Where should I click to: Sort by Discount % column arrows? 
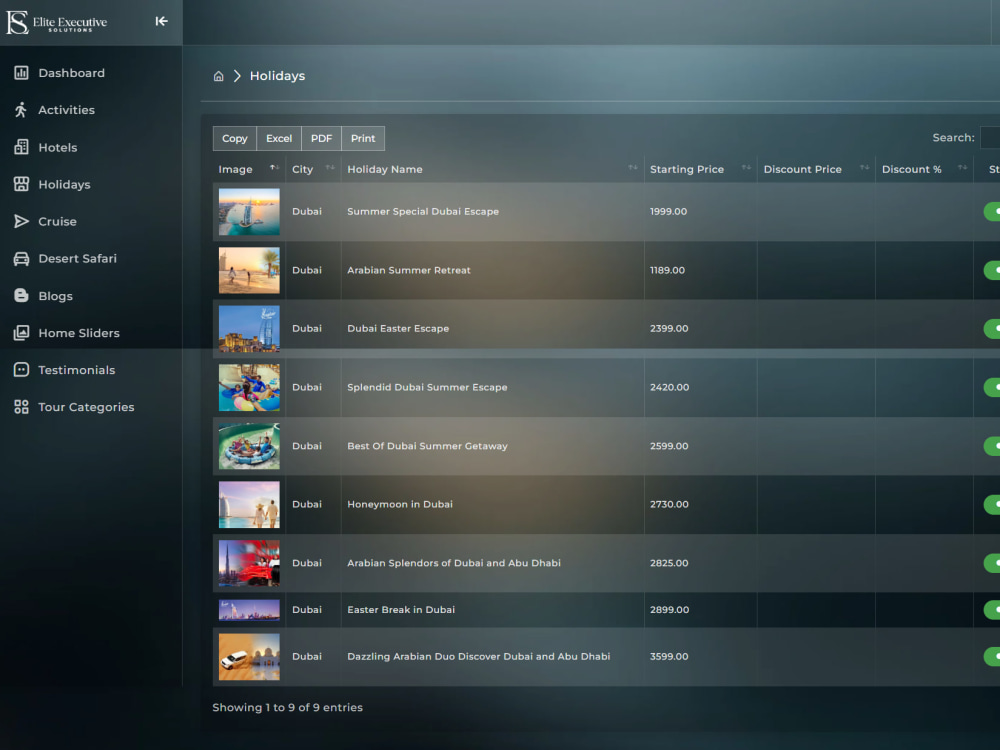tap(962, 168)
